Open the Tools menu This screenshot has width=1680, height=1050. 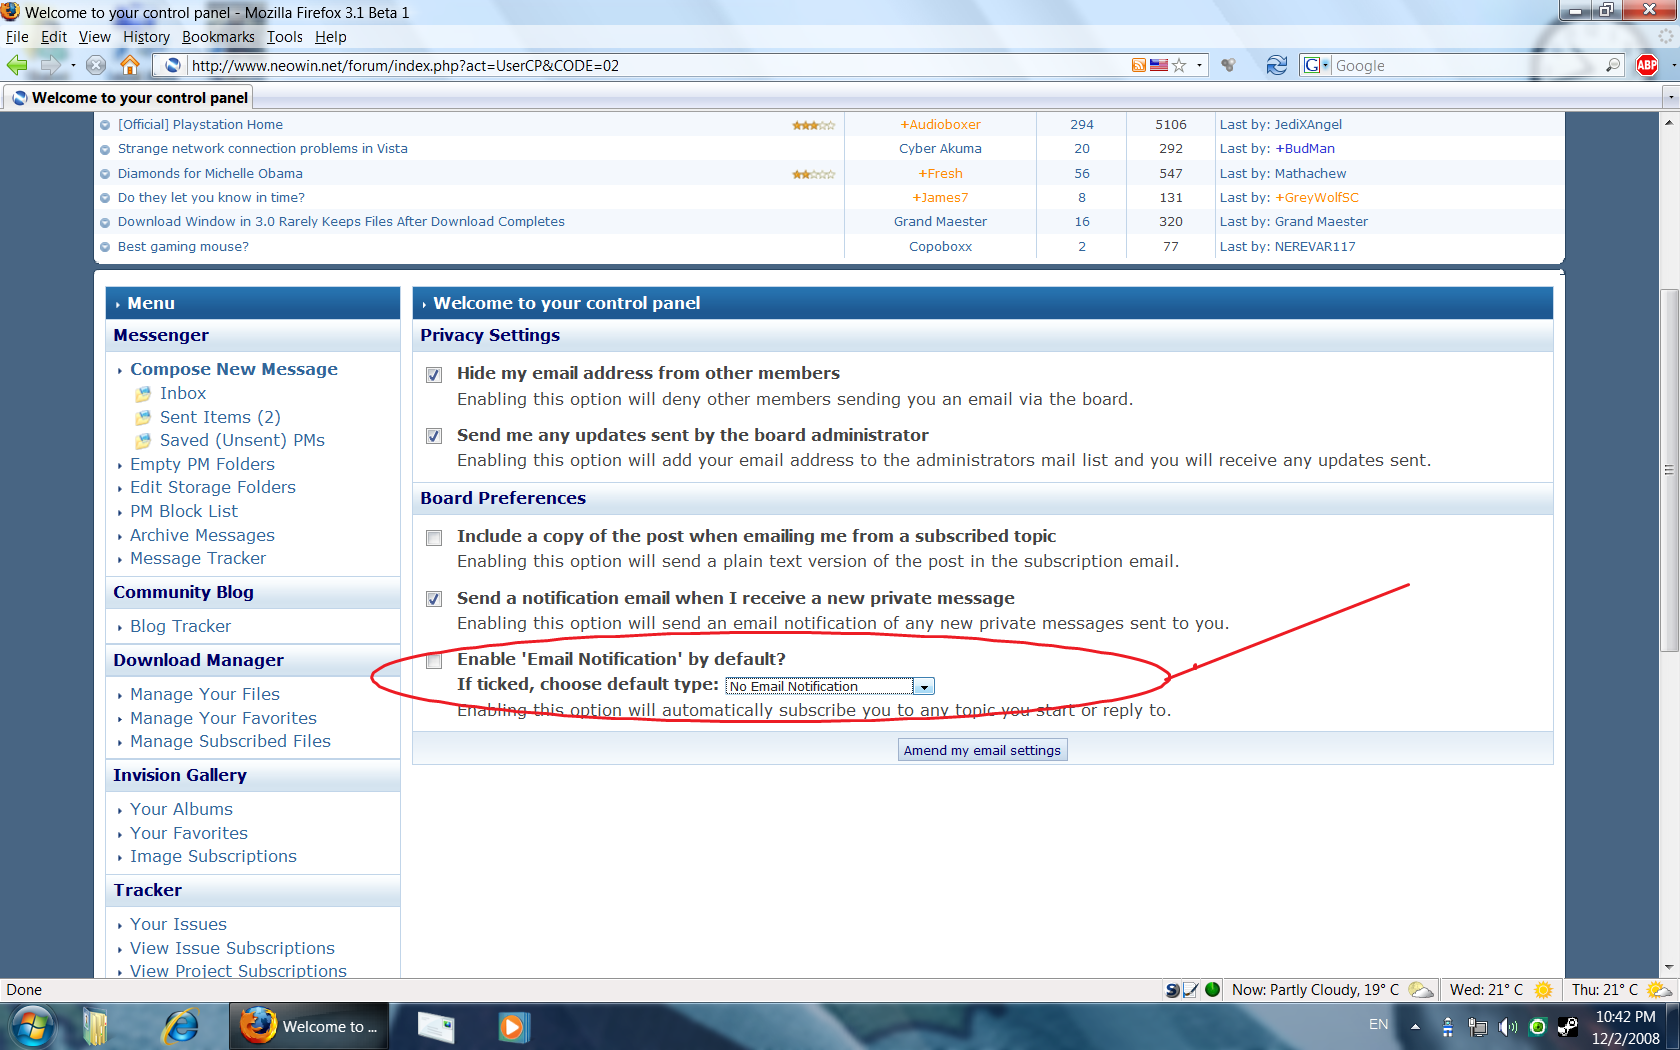point(285,37)
